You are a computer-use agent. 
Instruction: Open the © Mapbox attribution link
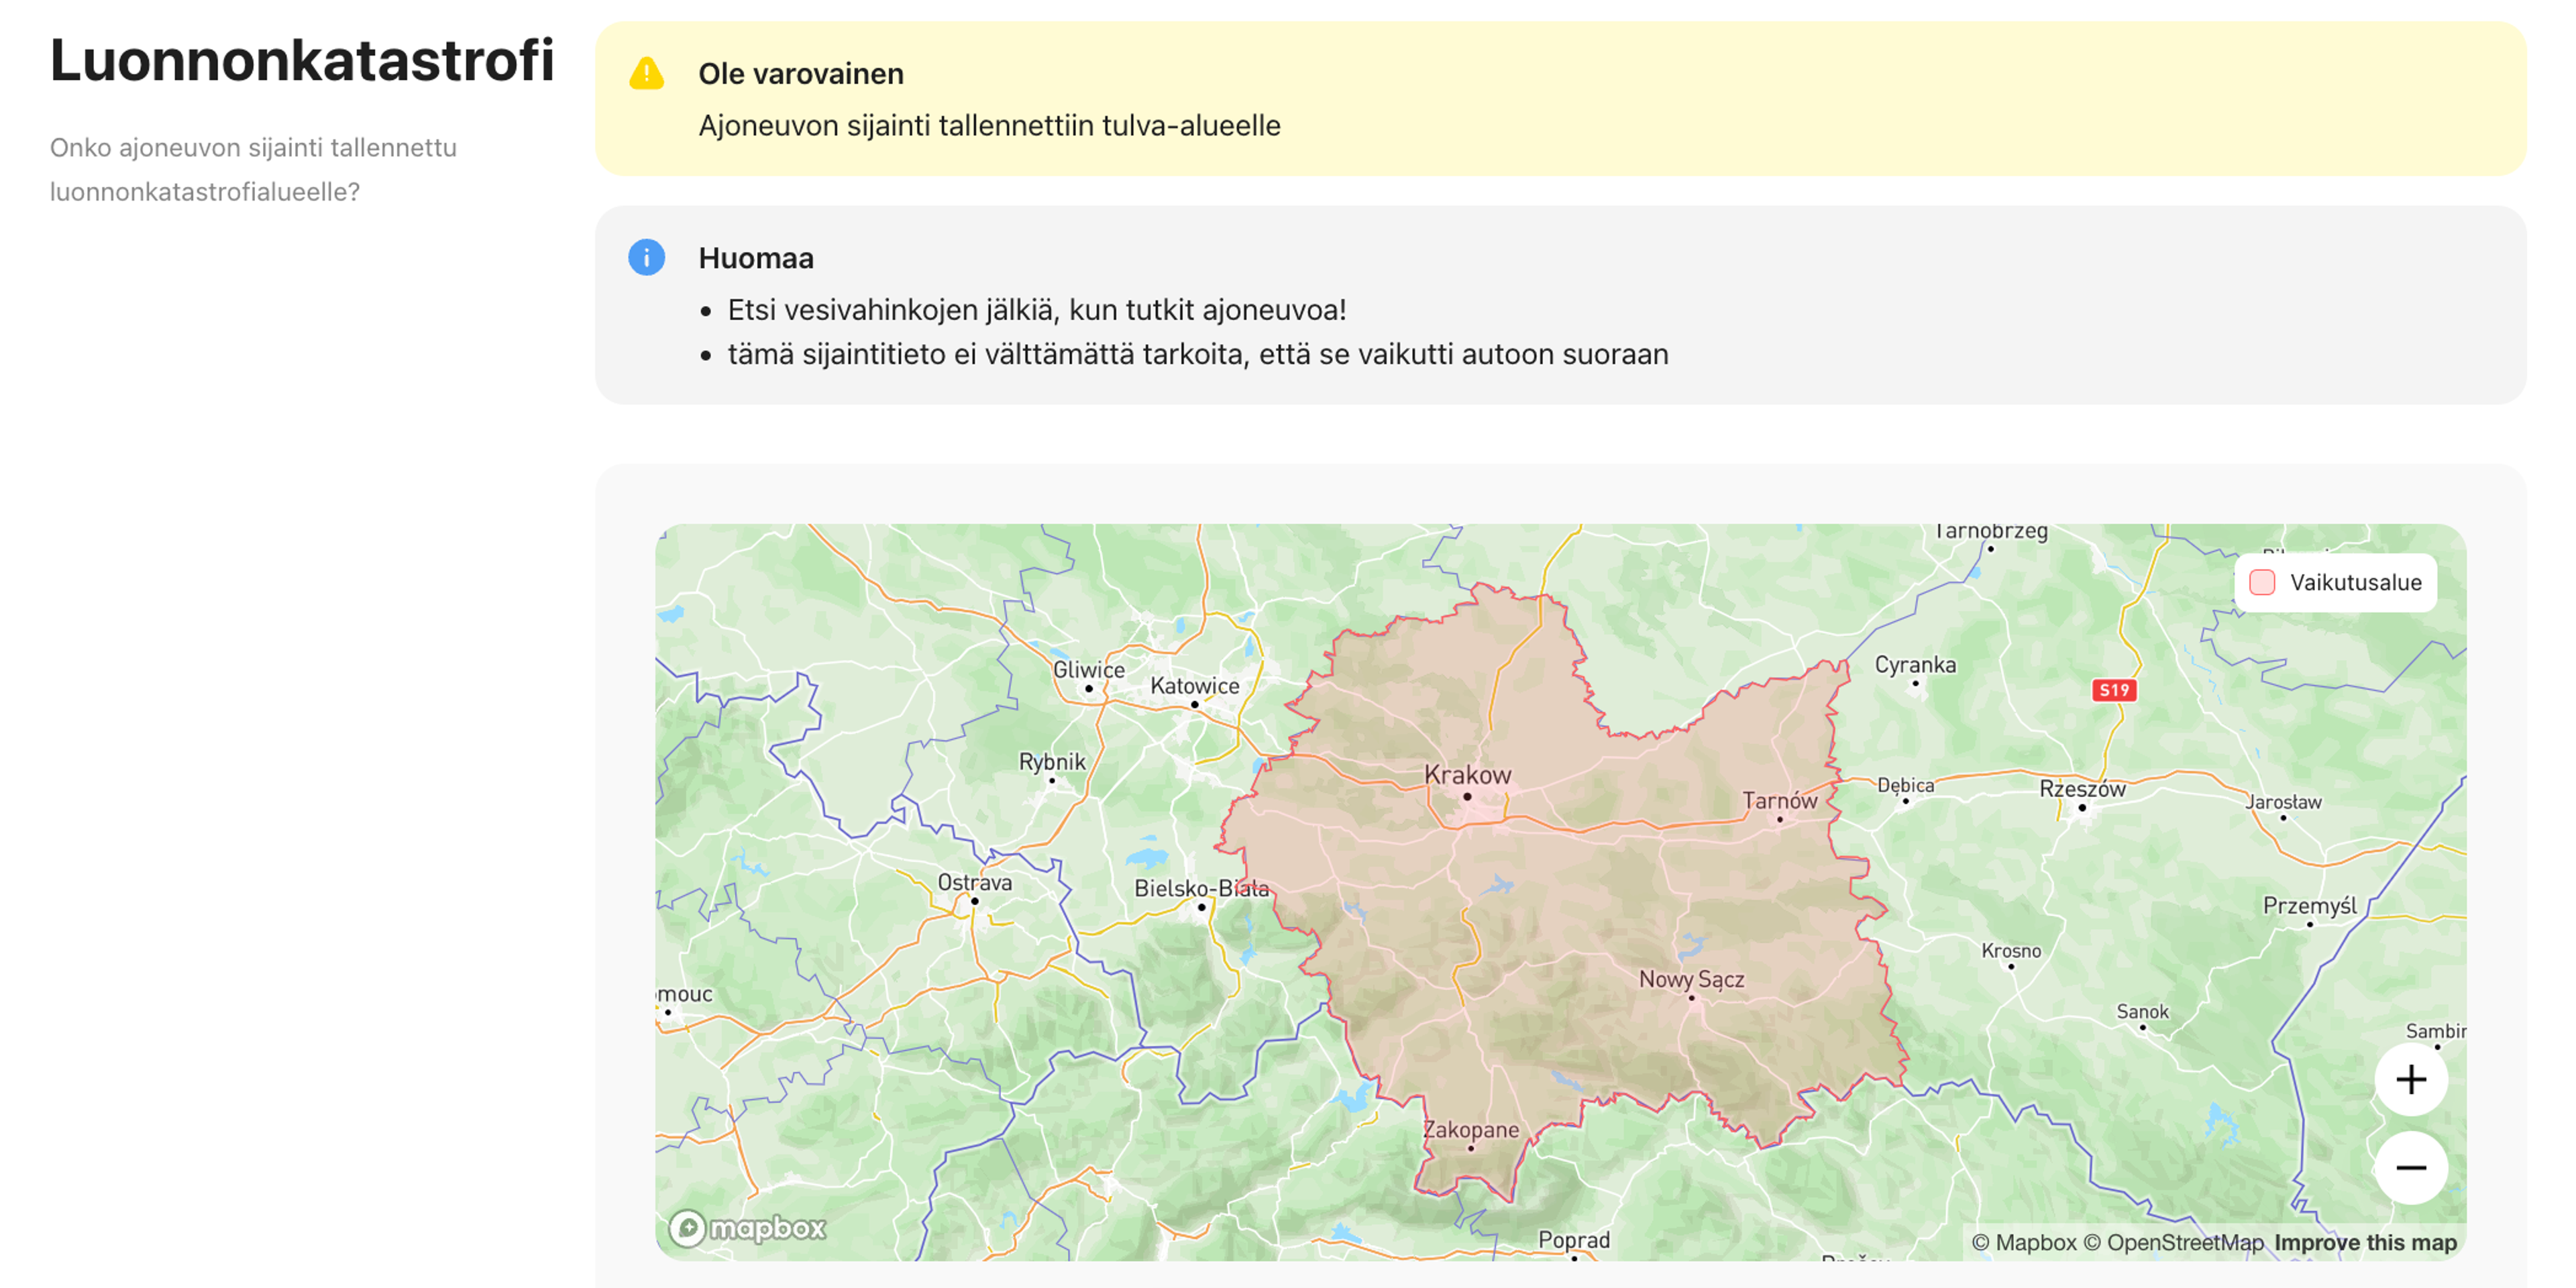click(x=2023, y=1242)
